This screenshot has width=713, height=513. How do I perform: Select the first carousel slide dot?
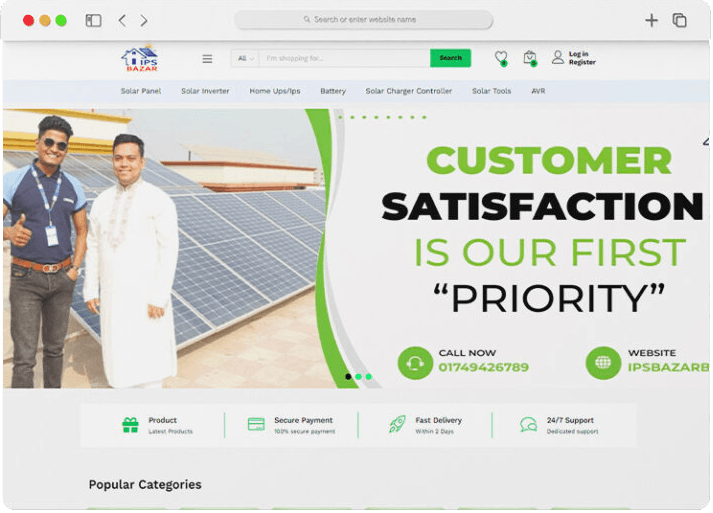[x=348, y=377]
